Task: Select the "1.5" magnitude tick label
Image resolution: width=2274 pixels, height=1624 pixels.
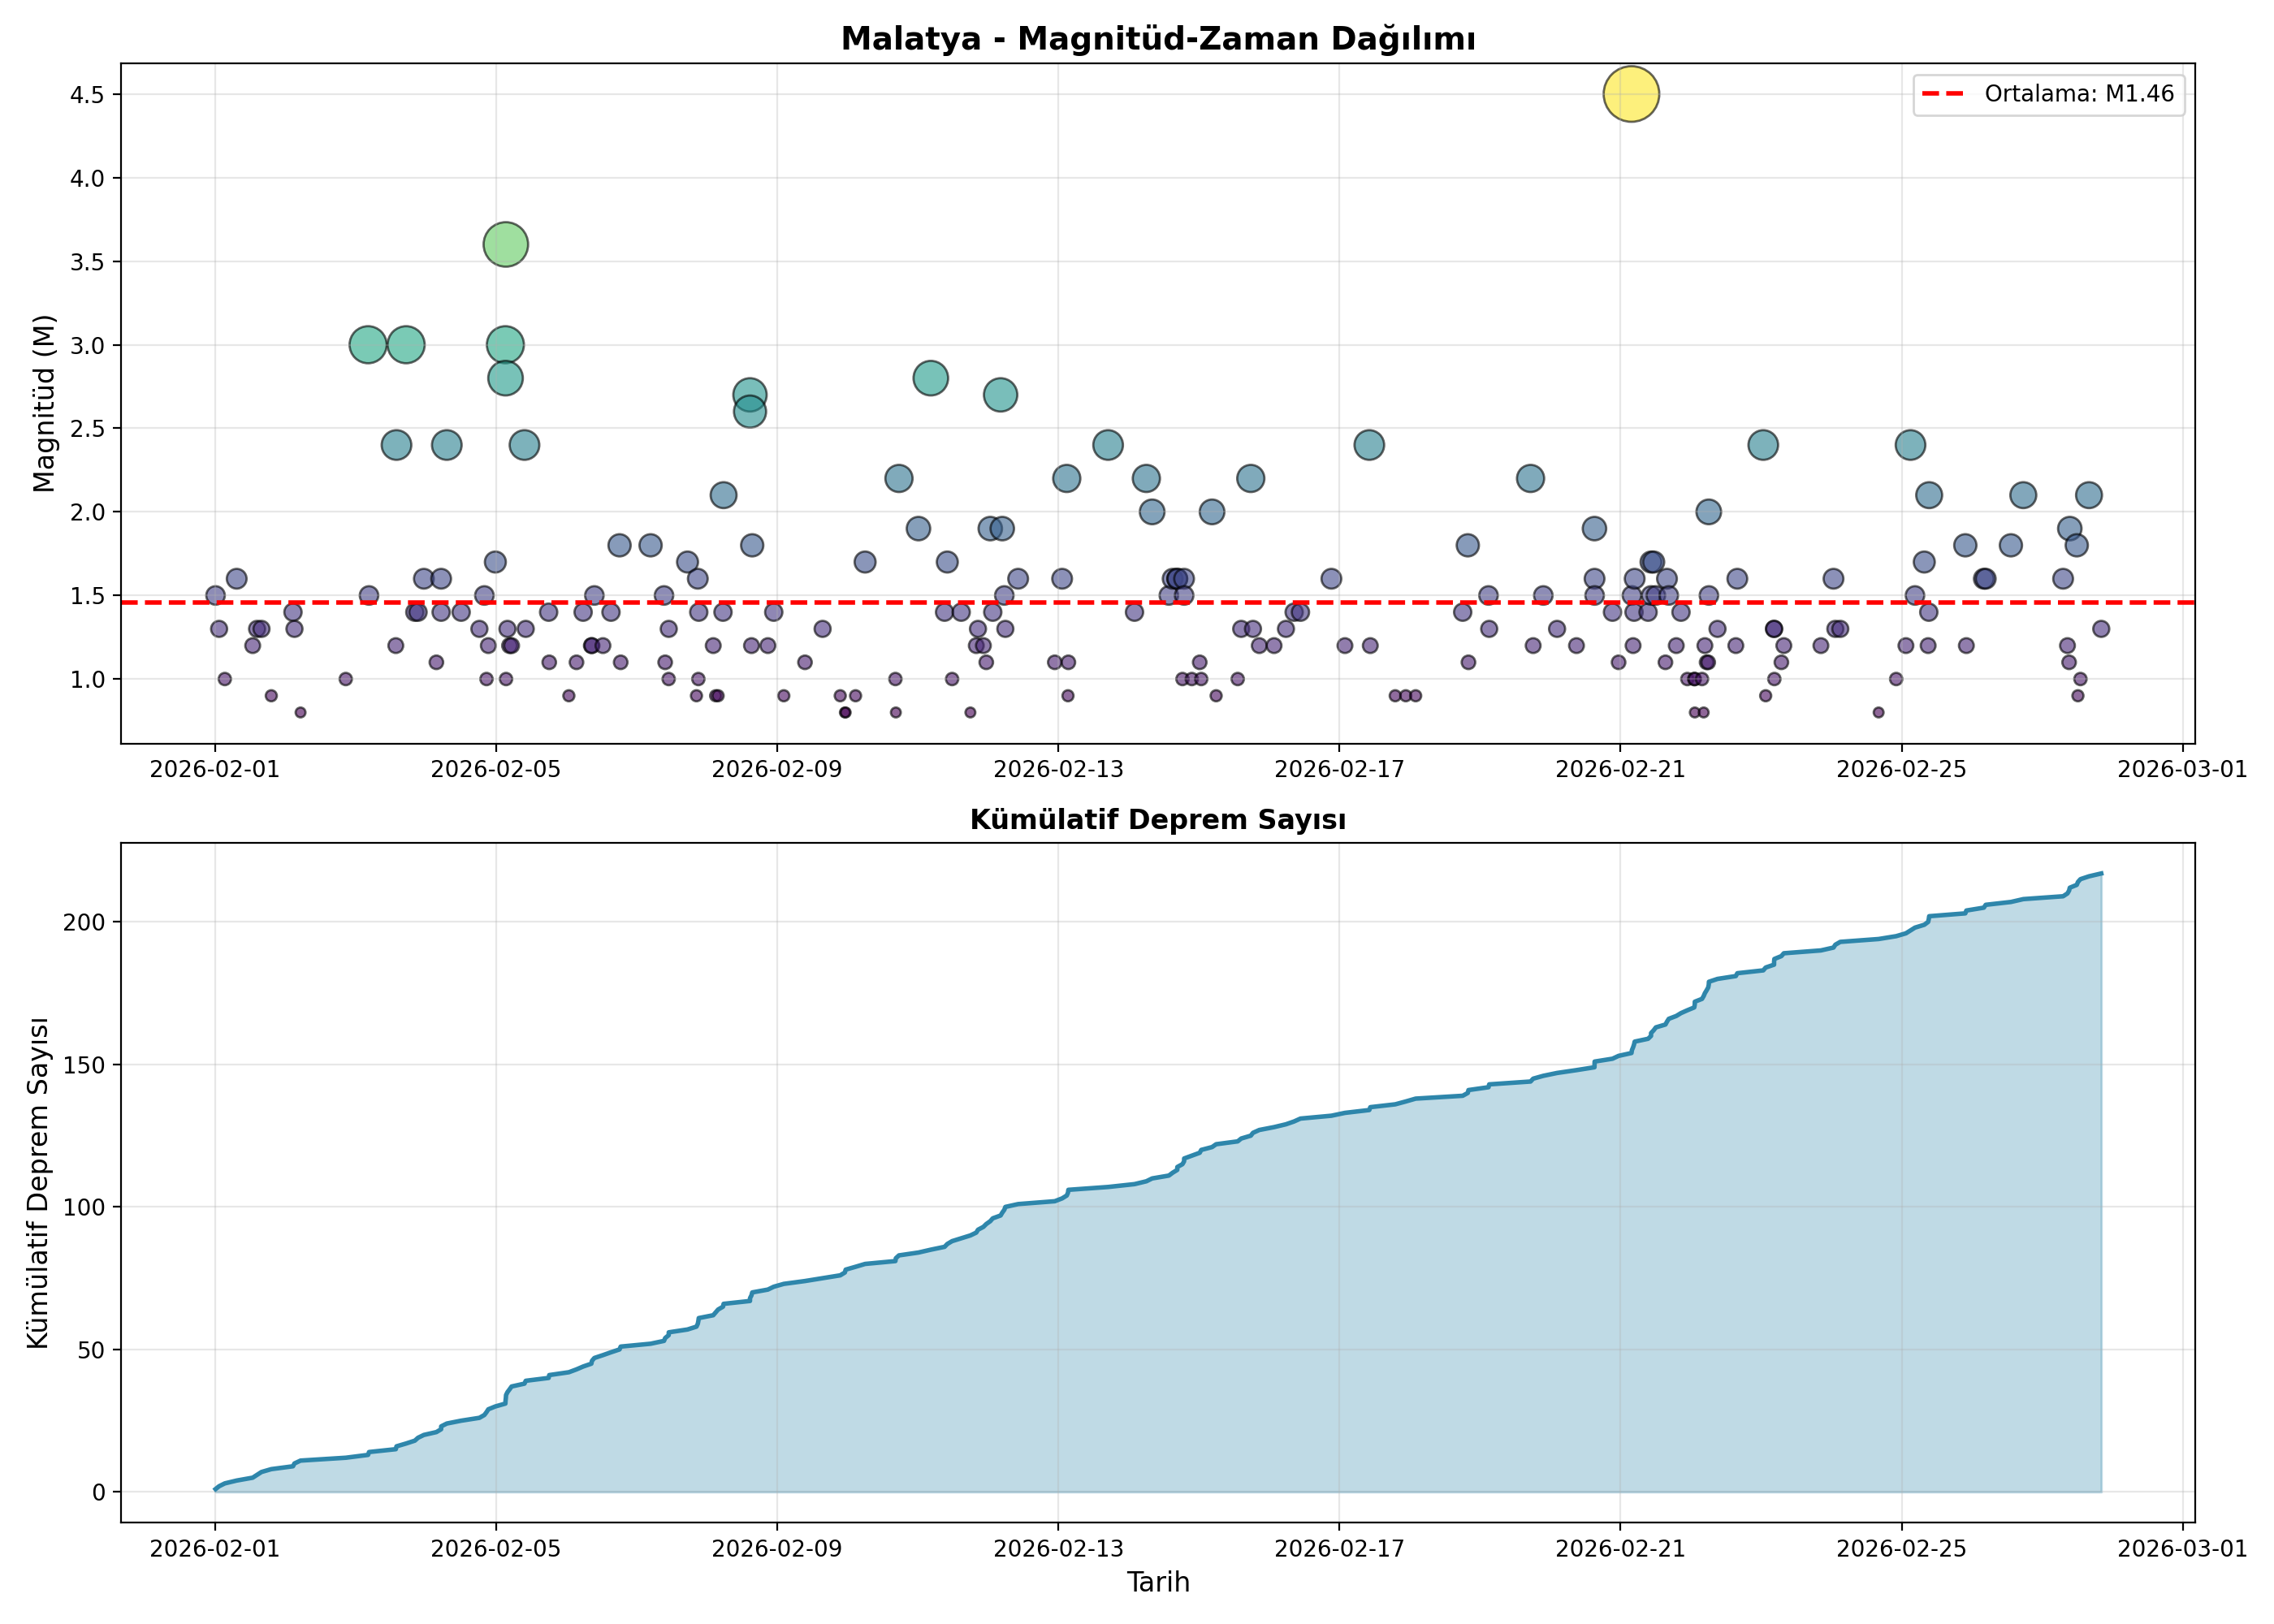Action: [88, 596]
